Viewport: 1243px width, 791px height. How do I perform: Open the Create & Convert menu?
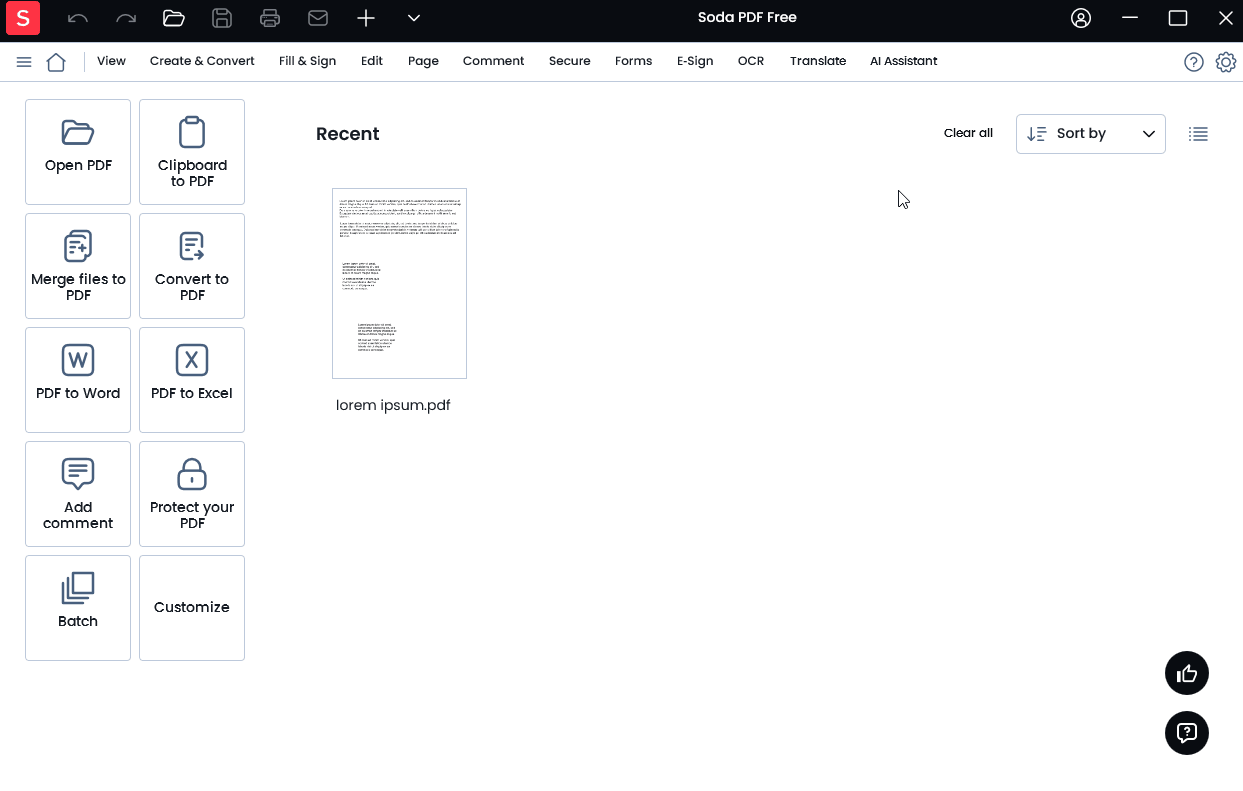(202, 61)
